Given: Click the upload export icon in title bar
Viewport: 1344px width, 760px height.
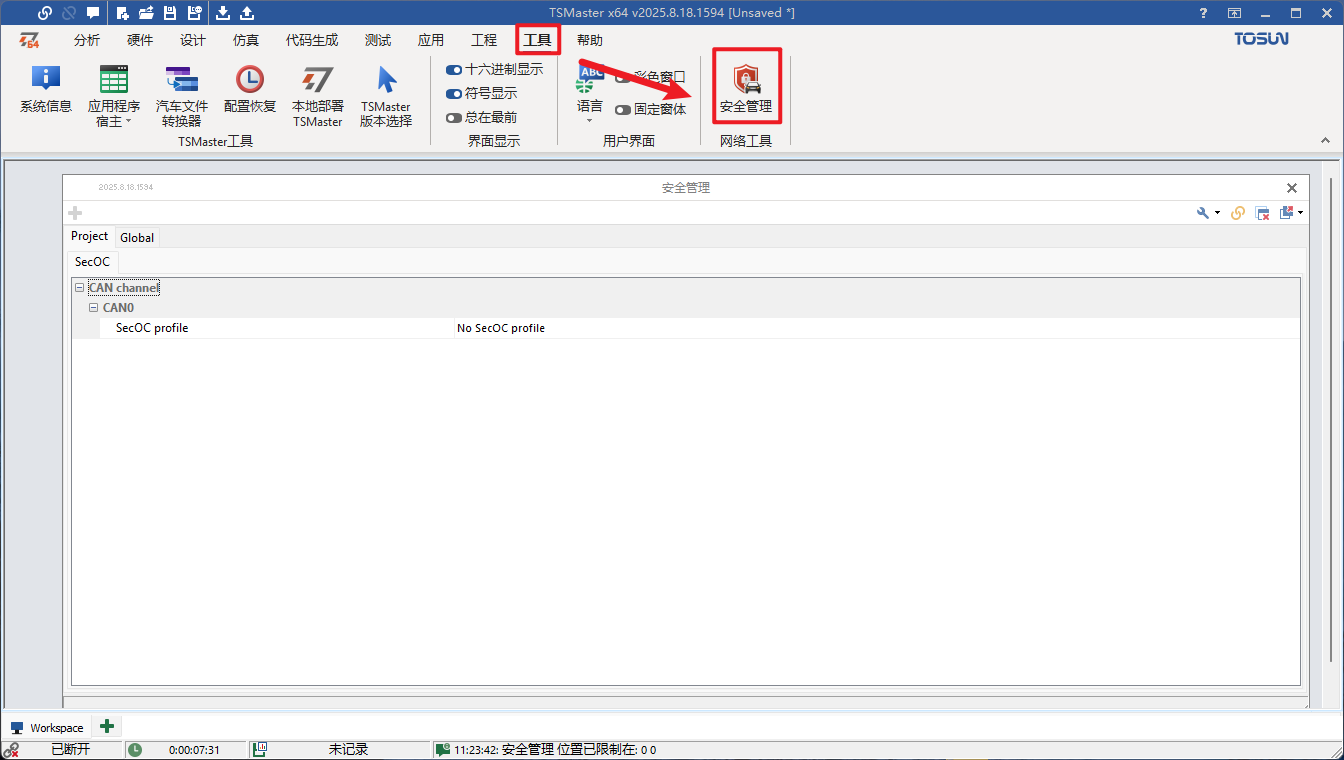Looking at the screenshot, I should [247, 13].
